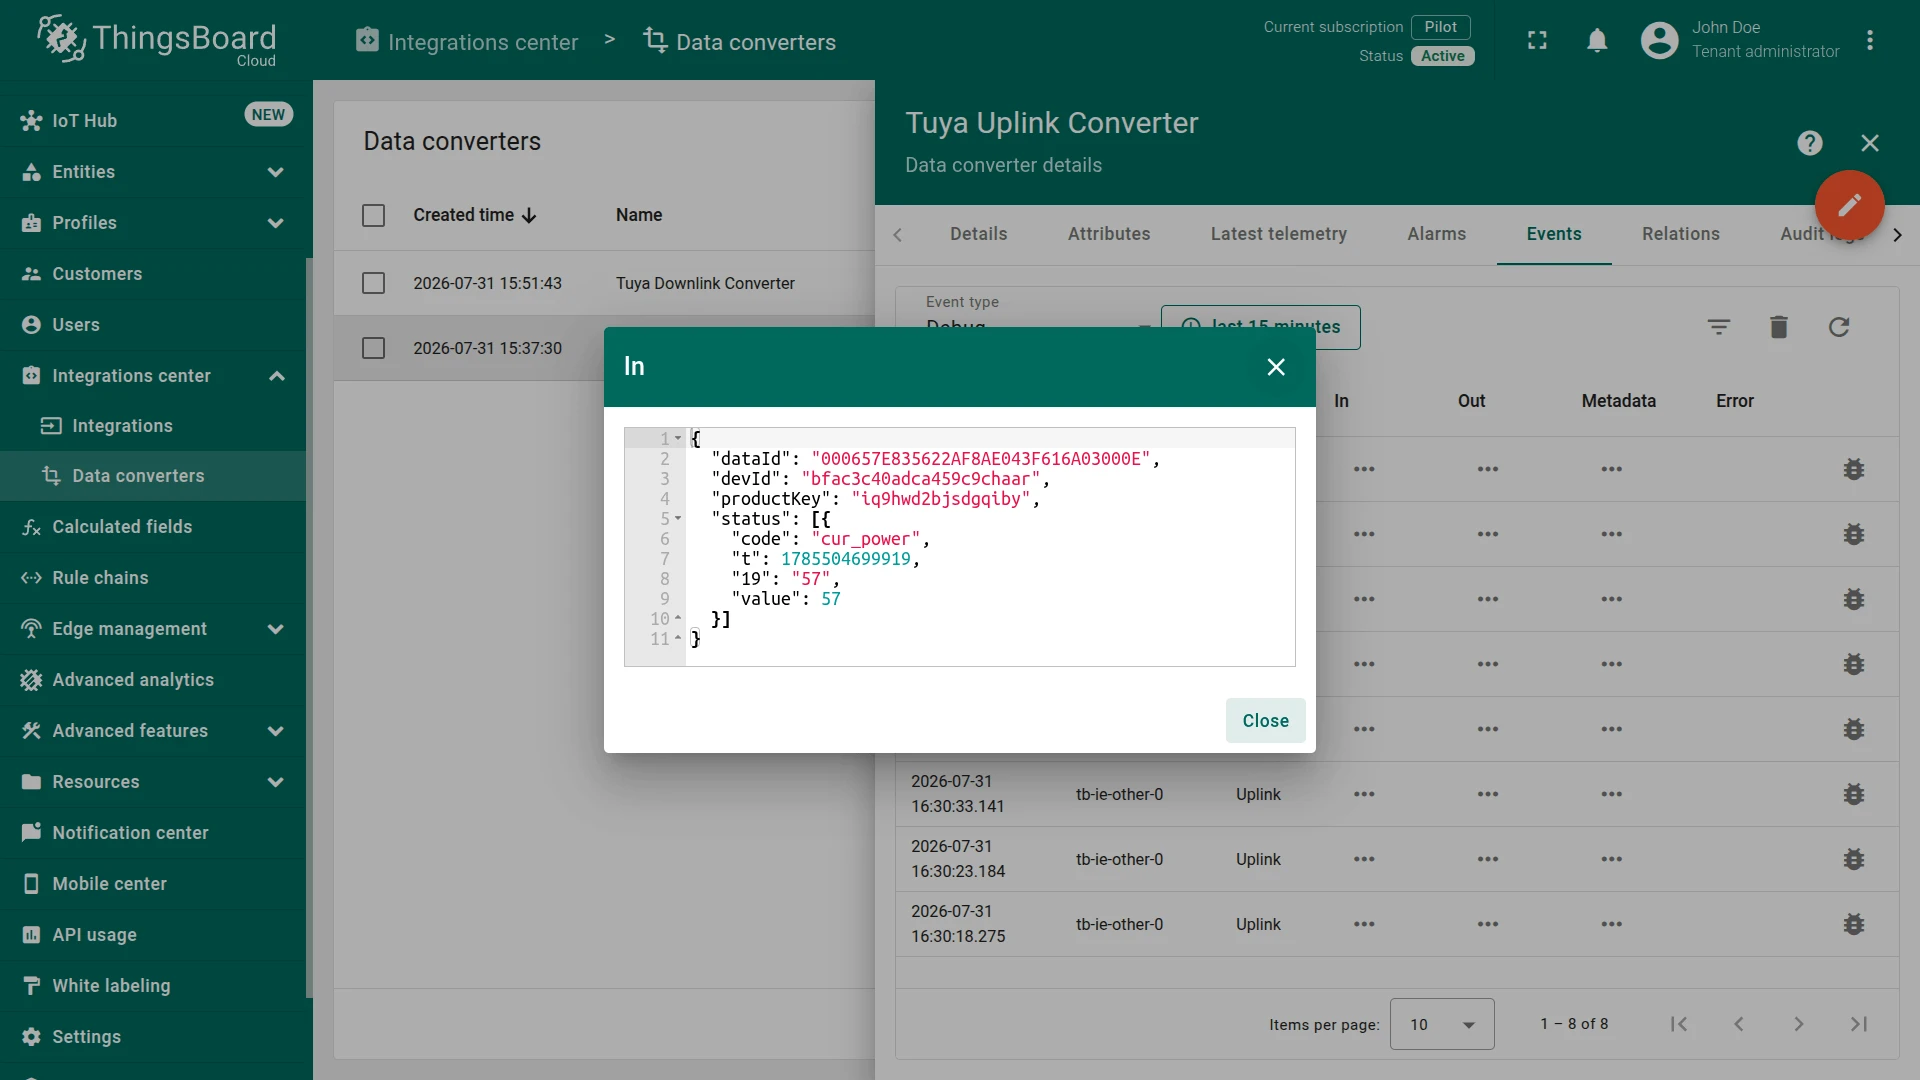Open the Alarms tab
1920x1080 pixels.
1436,234
